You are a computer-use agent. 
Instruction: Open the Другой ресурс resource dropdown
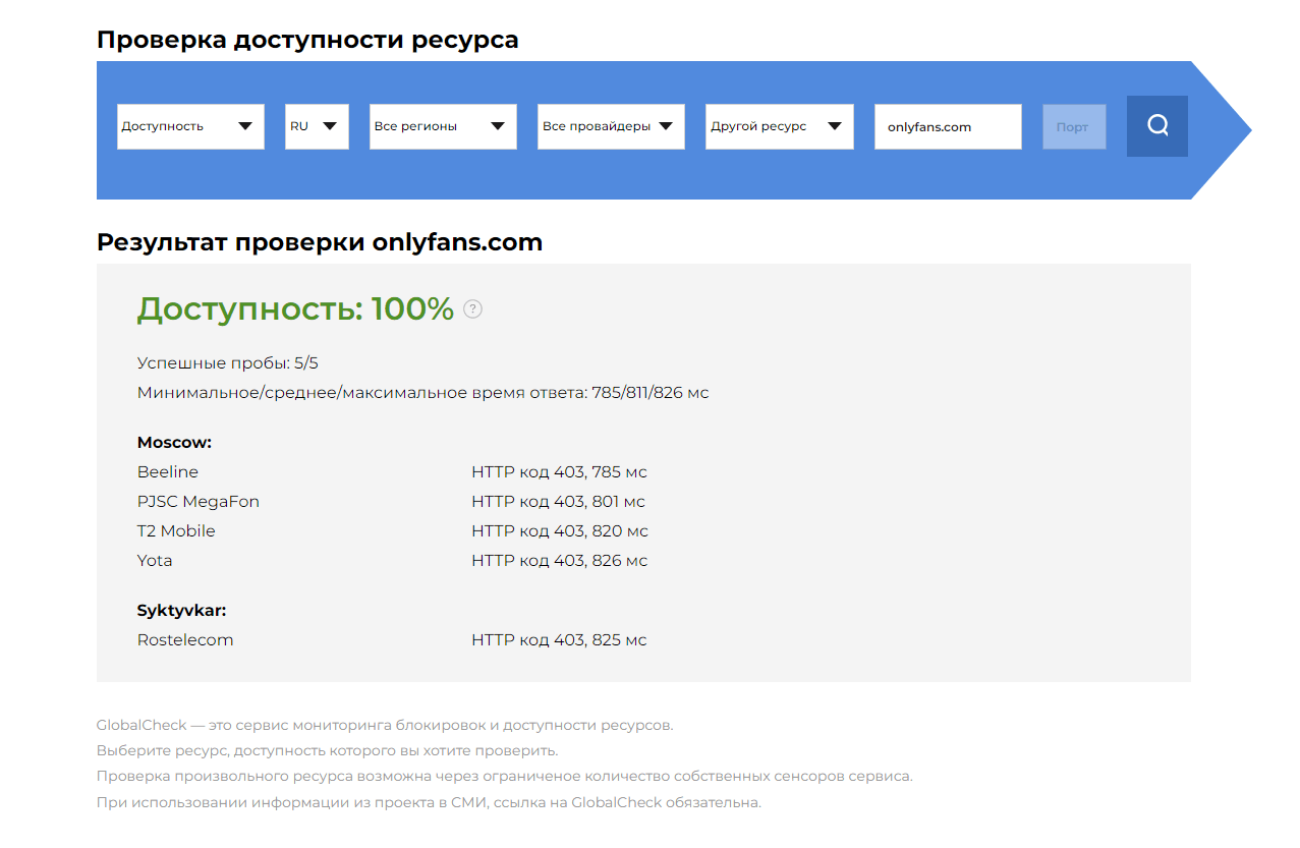point(779,126)
